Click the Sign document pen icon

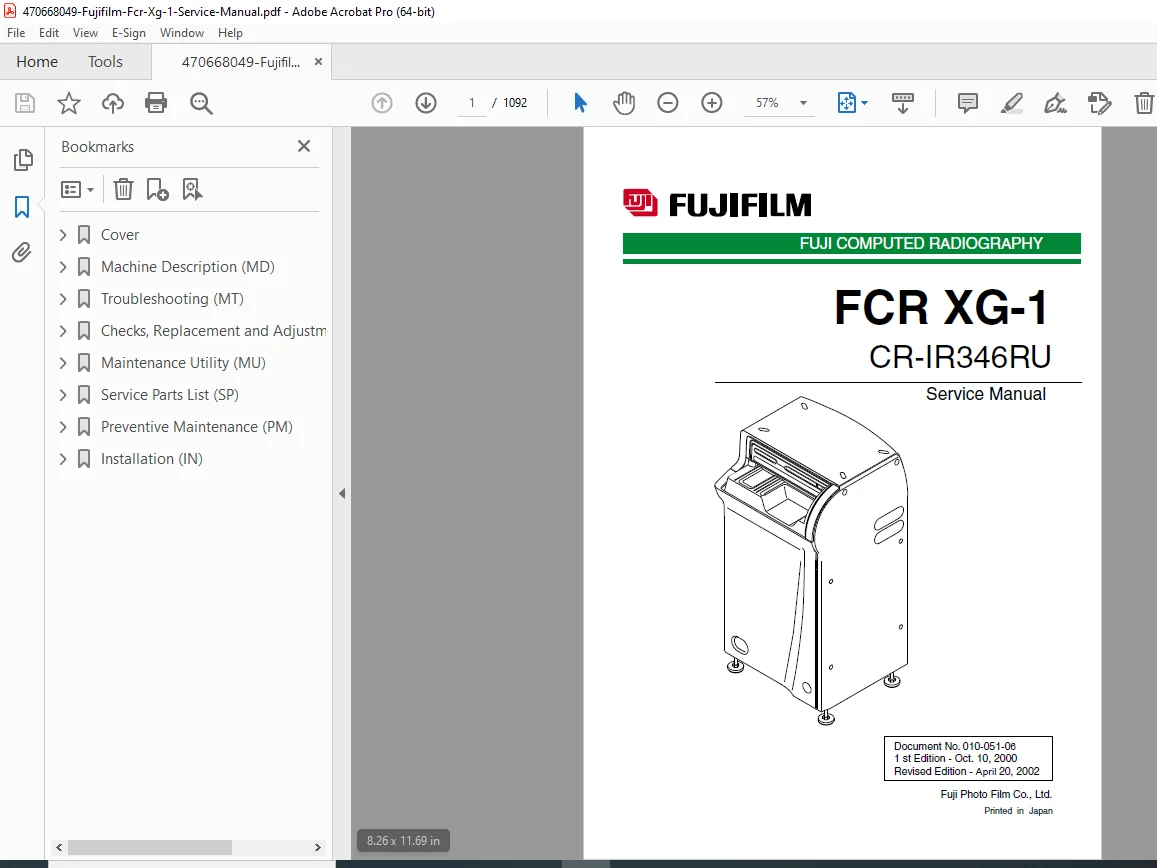pos(1055,103)
